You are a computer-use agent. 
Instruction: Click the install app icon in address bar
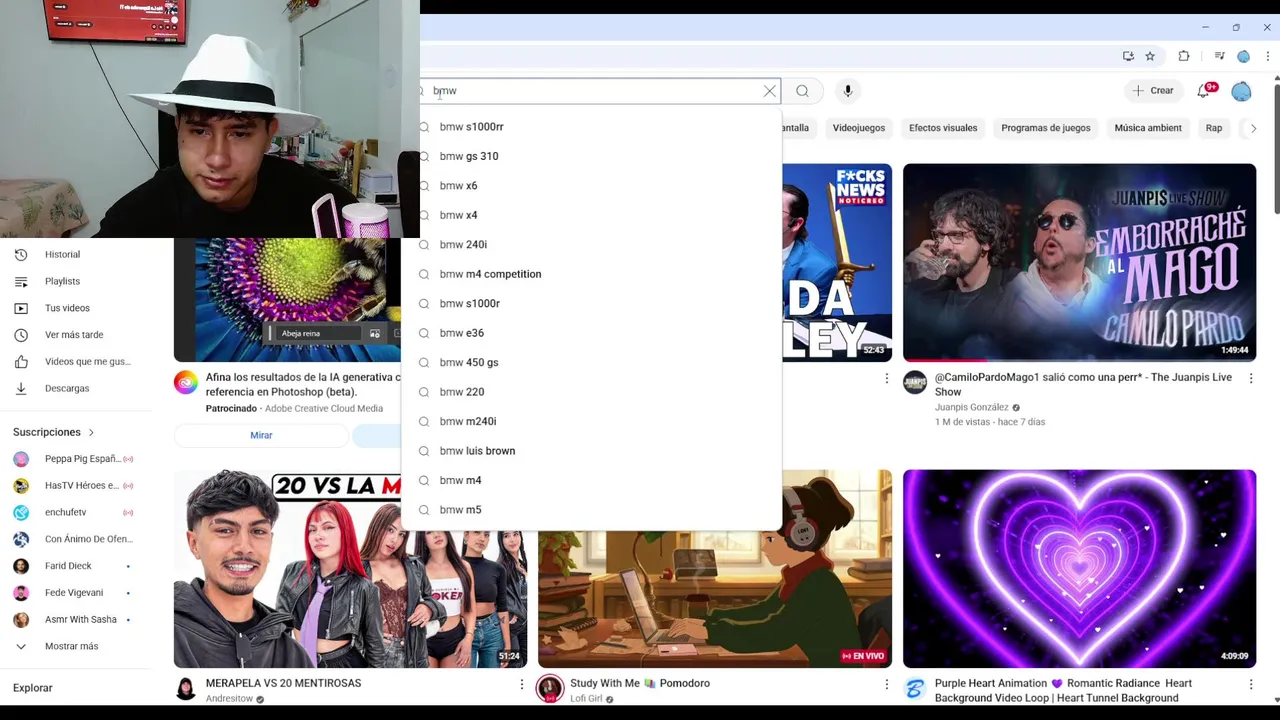tap(1128, 56)
